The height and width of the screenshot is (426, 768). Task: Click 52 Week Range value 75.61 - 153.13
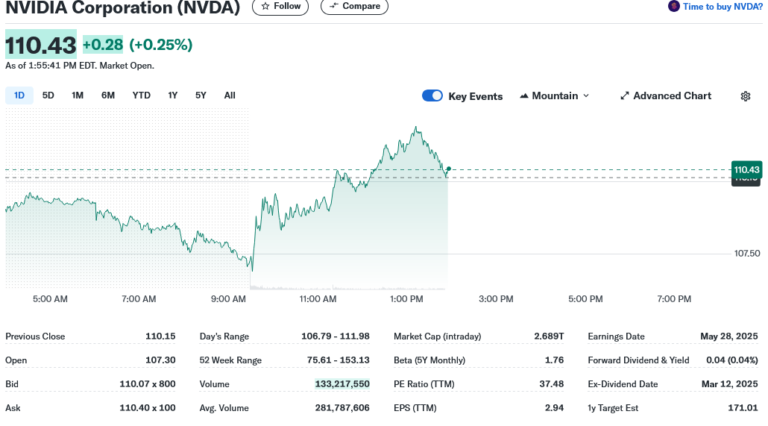pos(338,360)
